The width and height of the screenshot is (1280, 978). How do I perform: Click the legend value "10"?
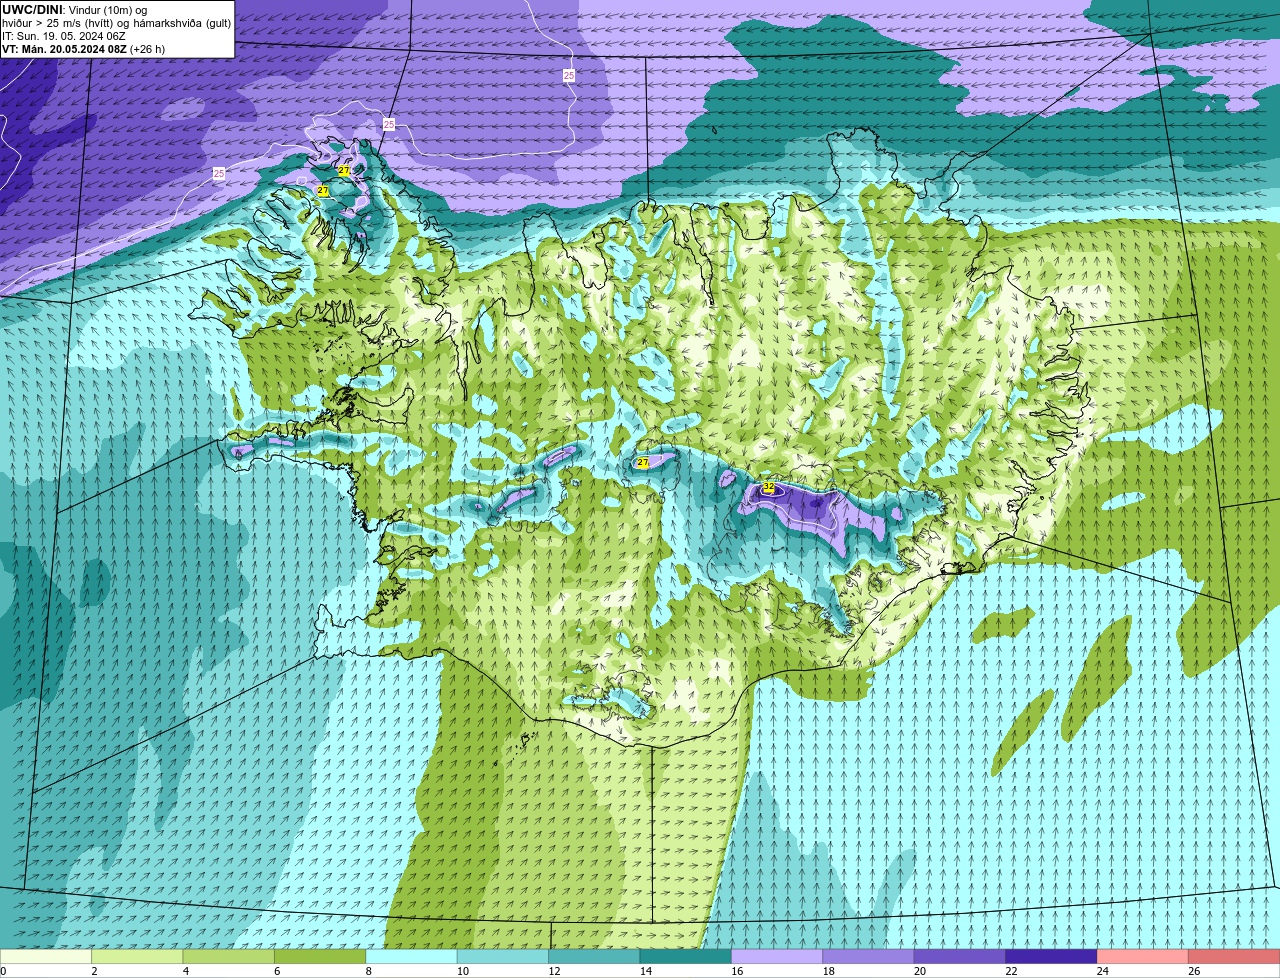click(x=463, y=971)
